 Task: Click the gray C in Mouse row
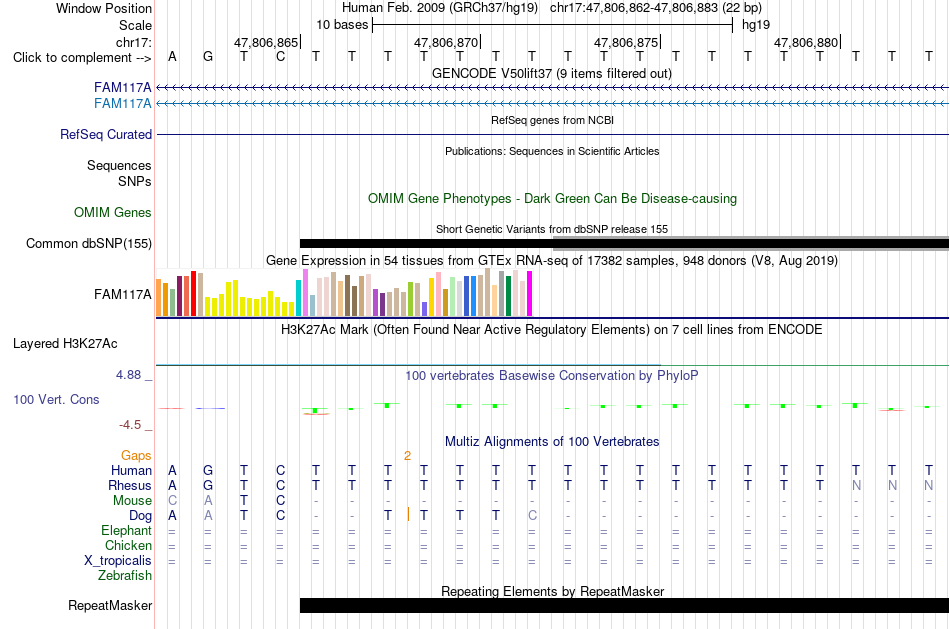(172, 501)
